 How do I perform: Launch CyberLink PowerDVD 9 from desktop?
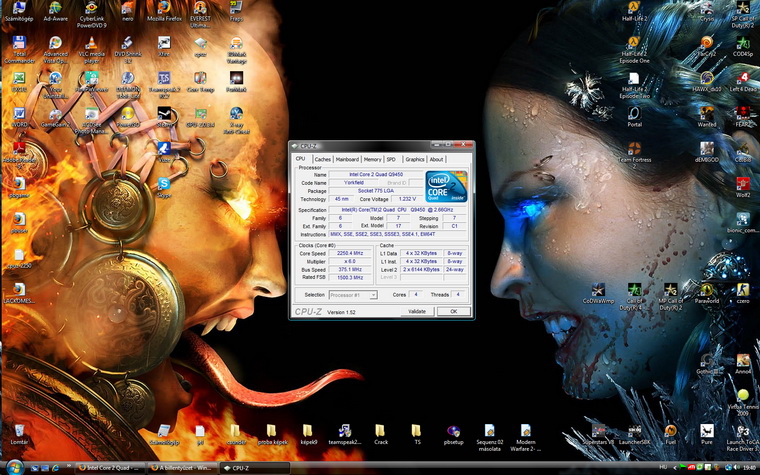click(x=92, y=15)
